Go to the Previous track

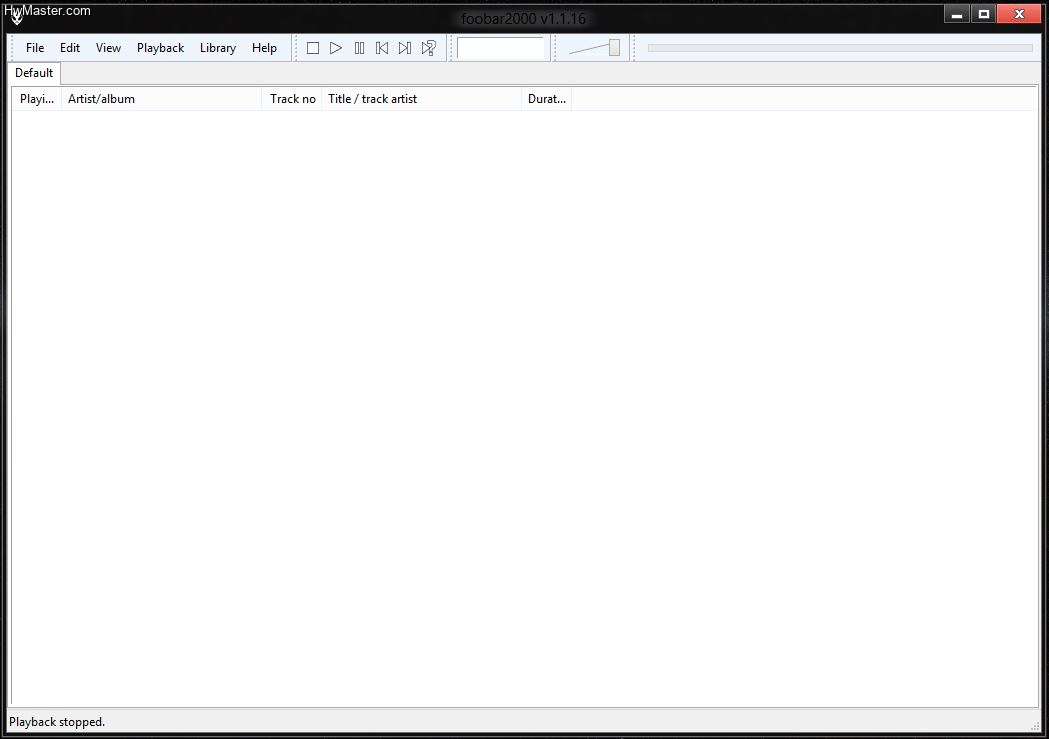382,48
